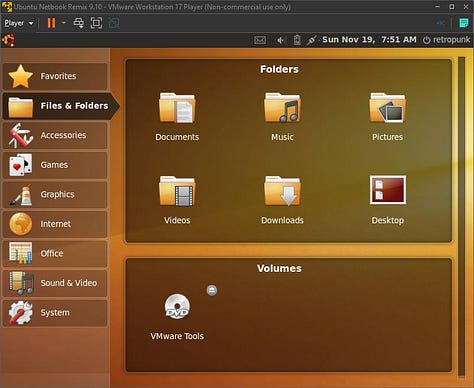Open the Sound & Video category
Image resolution: width=474 pixels, height=388 pixels.
click(55, 283)
